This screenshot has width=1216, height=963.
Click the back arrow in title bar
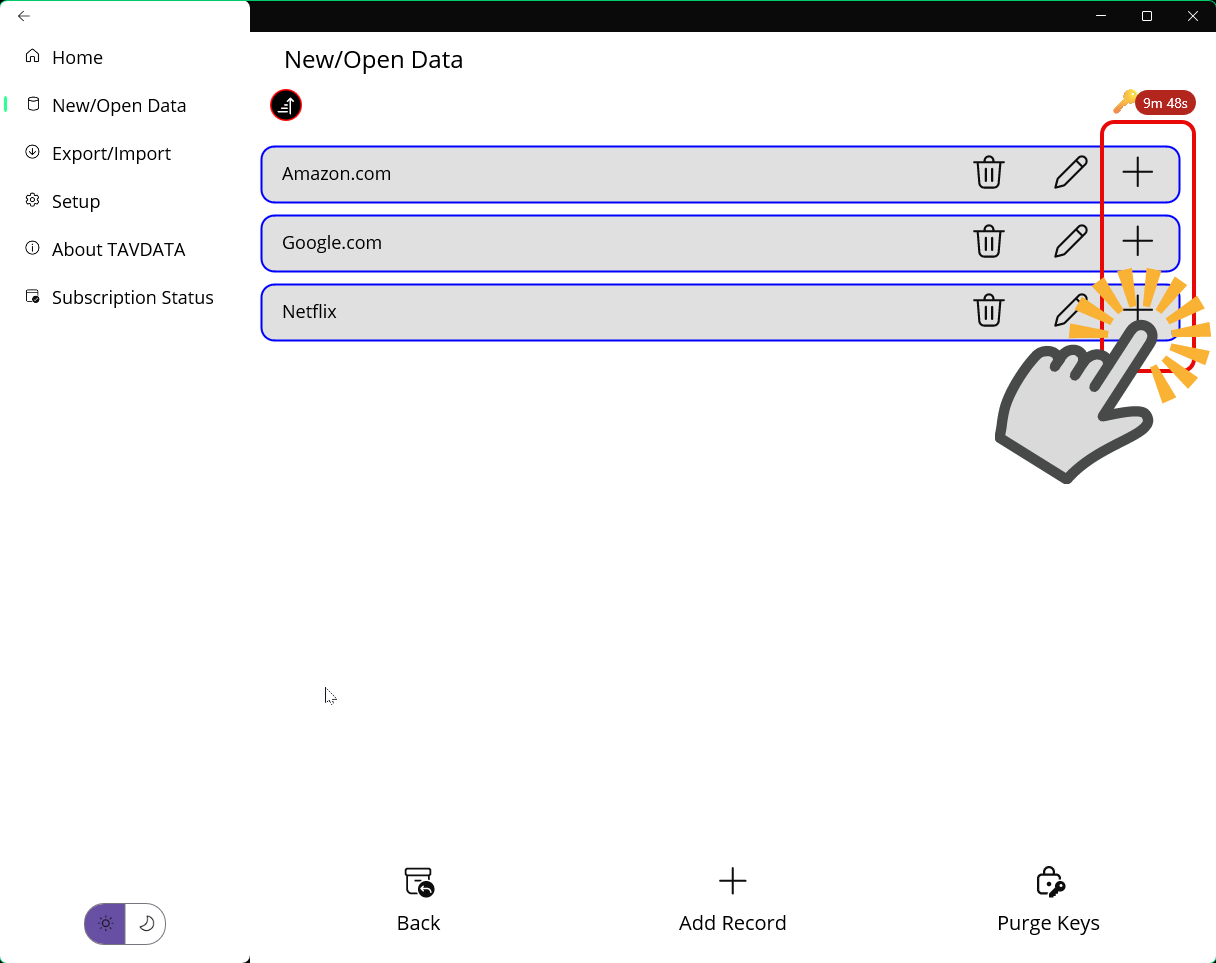[x=24, y=16]
